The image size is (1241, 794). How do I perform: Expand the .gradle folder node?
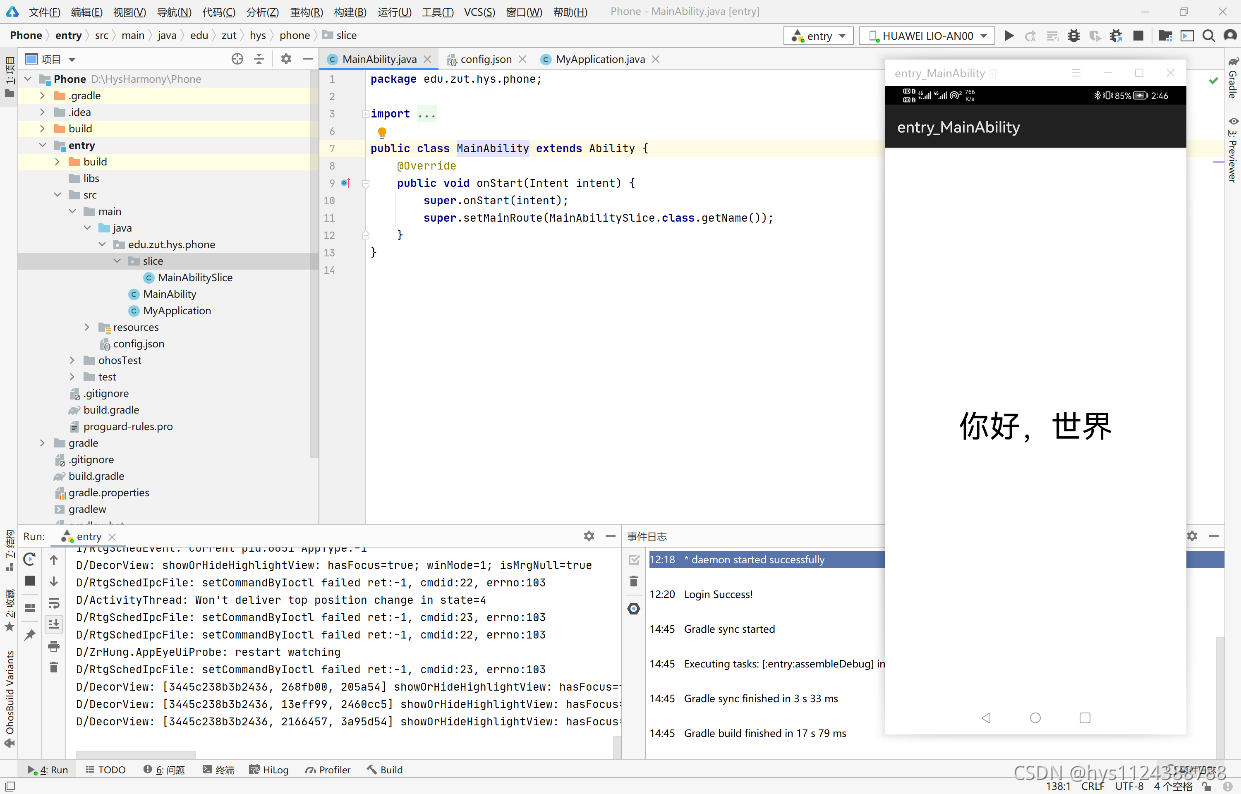point(43,96)
